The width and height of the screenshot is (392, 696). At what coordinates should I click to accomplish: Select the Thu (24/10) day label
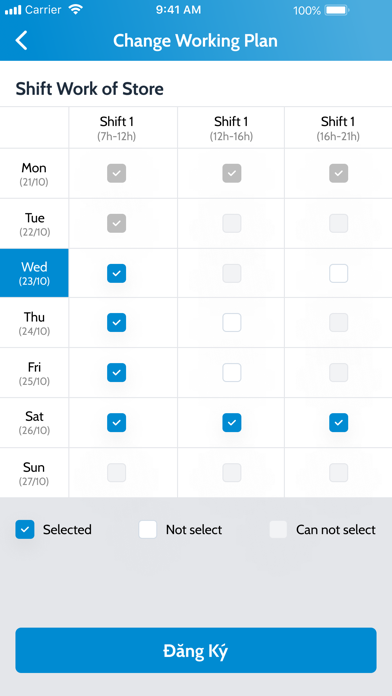(x=34, y=323)
